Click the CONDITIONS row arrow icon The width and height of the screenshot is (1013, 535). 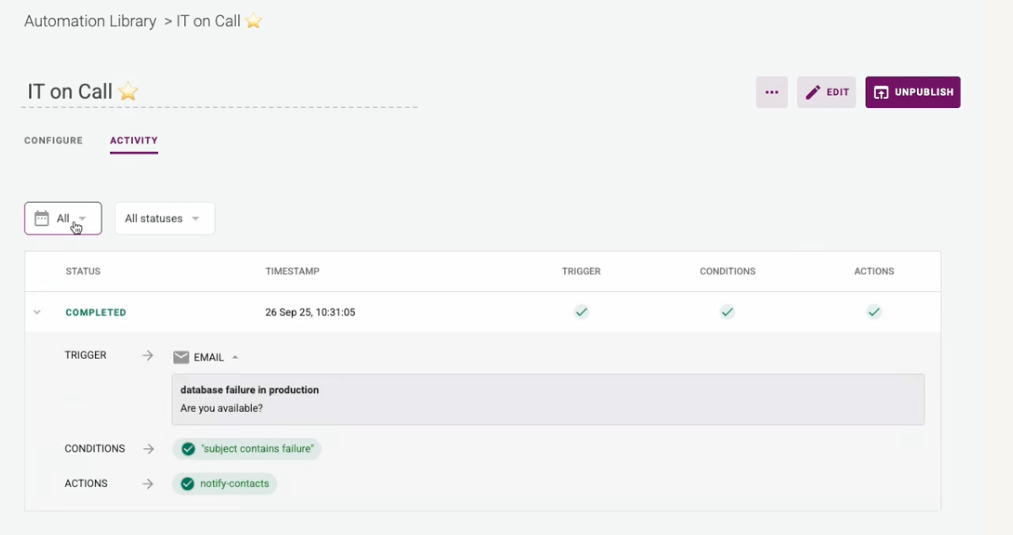(149, 448)
